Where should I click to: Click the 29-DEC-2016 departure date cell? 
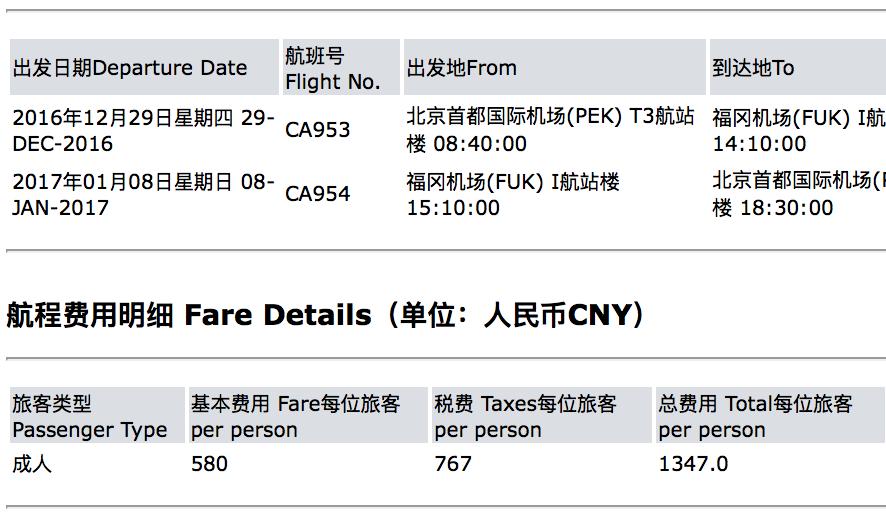pos(143,130)
